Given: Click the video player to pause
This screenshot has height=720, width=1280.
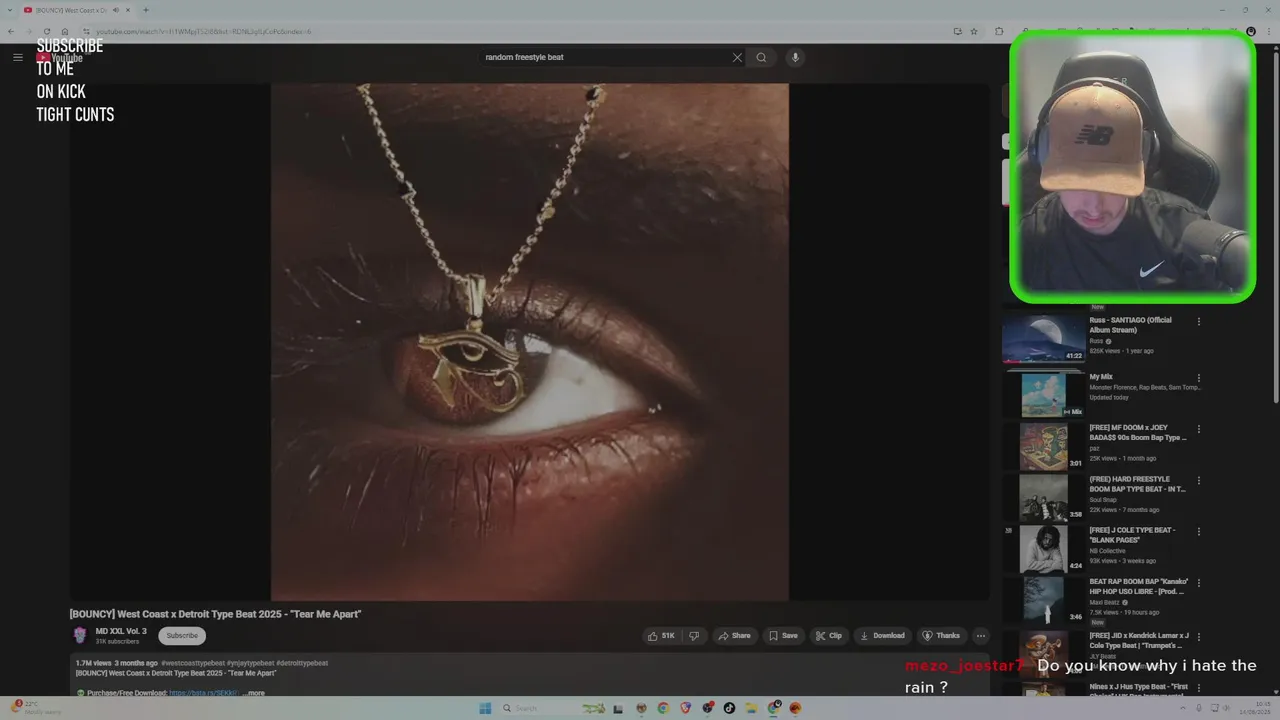Looking at the screenshot, I should tap(529, 341).
